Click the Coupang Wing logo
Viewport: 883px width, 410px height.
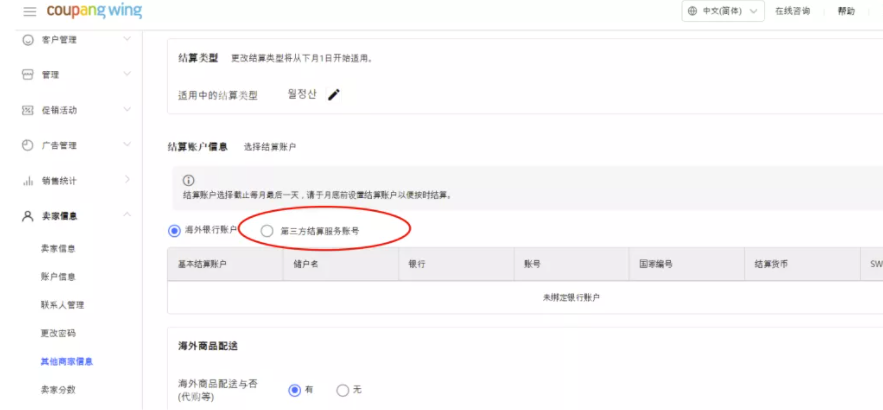(94, 12)
